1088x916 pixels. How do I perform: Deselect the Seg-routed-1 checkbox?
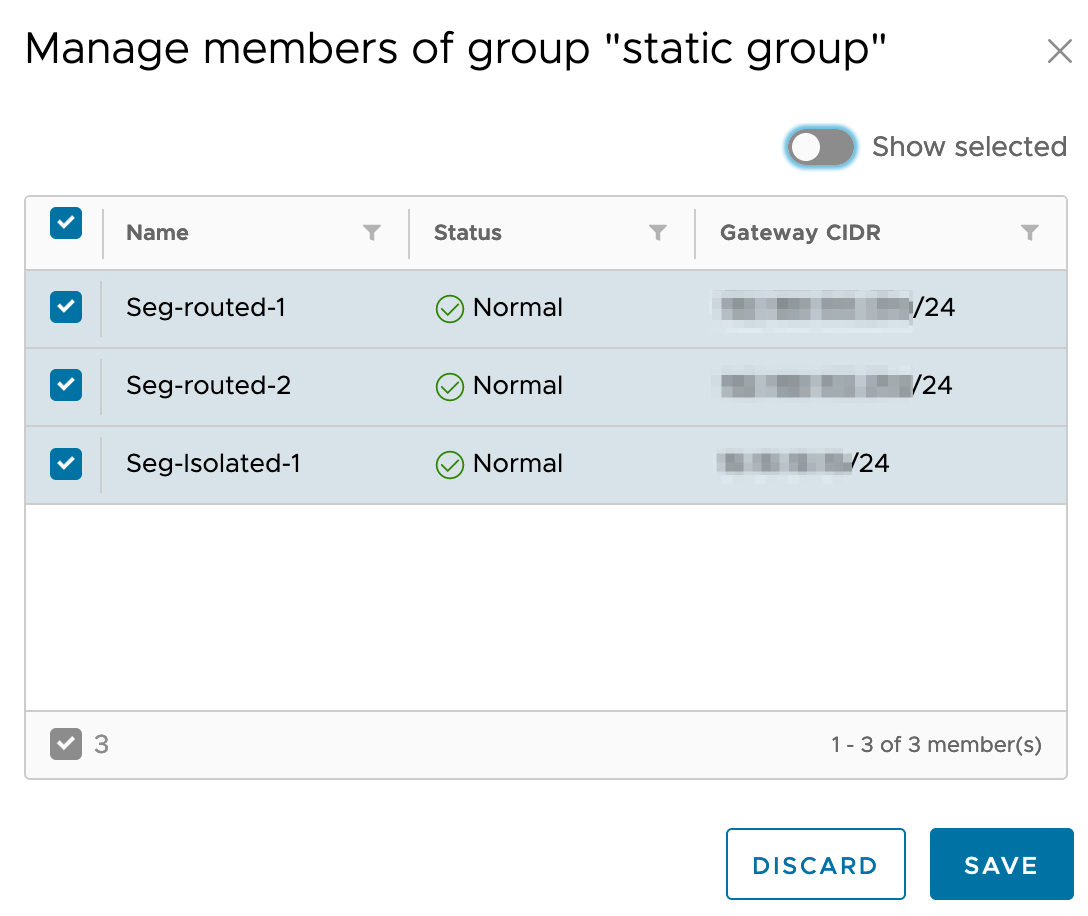pos(66,307)
